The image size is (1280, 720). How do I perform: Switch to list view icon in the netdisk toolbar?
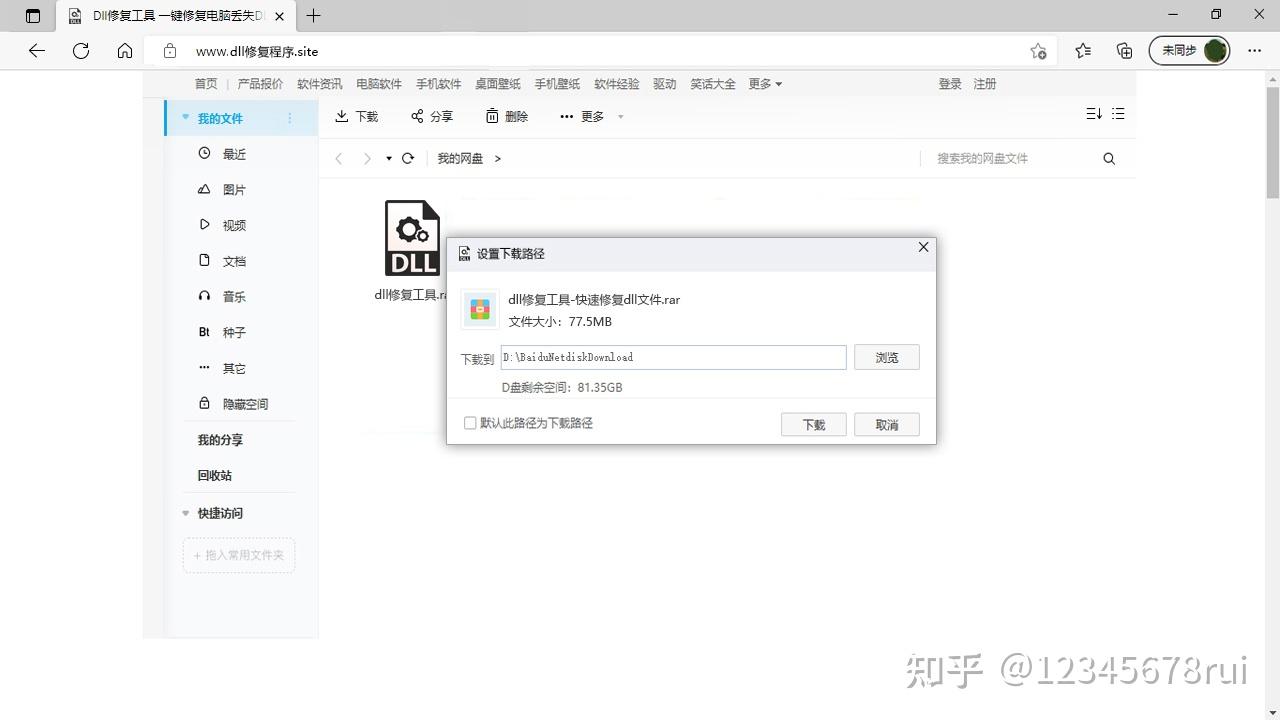click(1118, 114)
